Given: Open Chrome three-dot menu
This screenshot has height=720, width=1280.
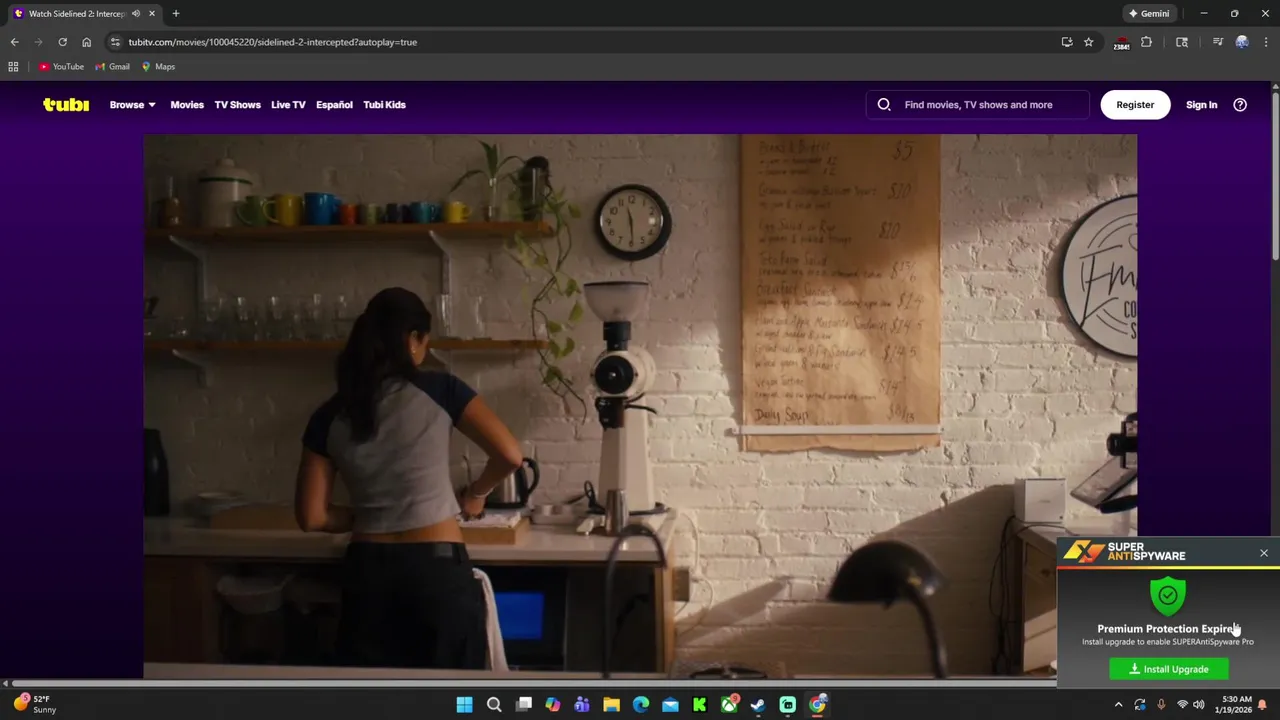Looking at the screenshot, I should (1266, 42).
